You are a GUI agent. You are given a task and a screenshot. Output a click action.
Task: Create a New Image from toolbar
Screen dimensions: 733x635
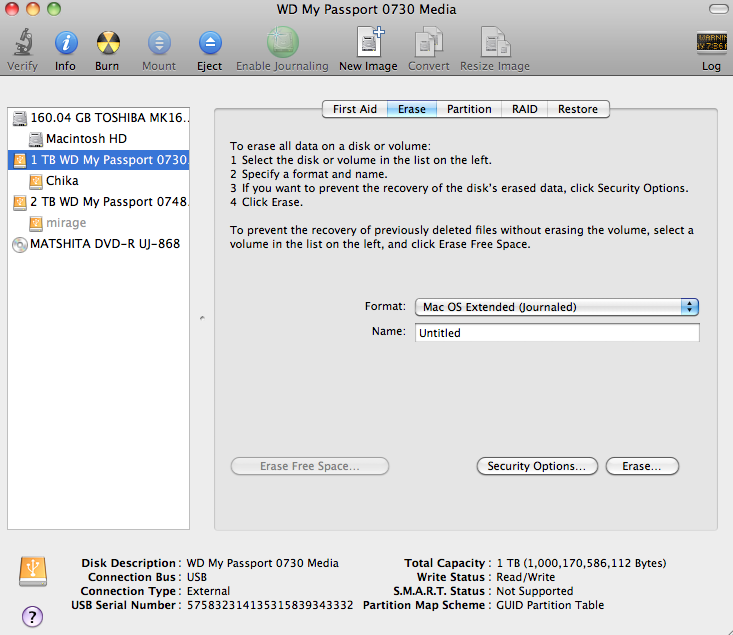tap(369, 42)
